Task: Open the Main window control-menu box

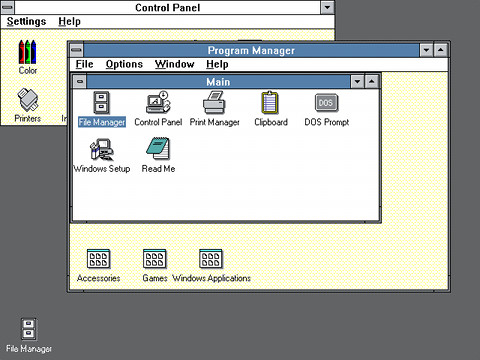Action: (x=80, y=82)
